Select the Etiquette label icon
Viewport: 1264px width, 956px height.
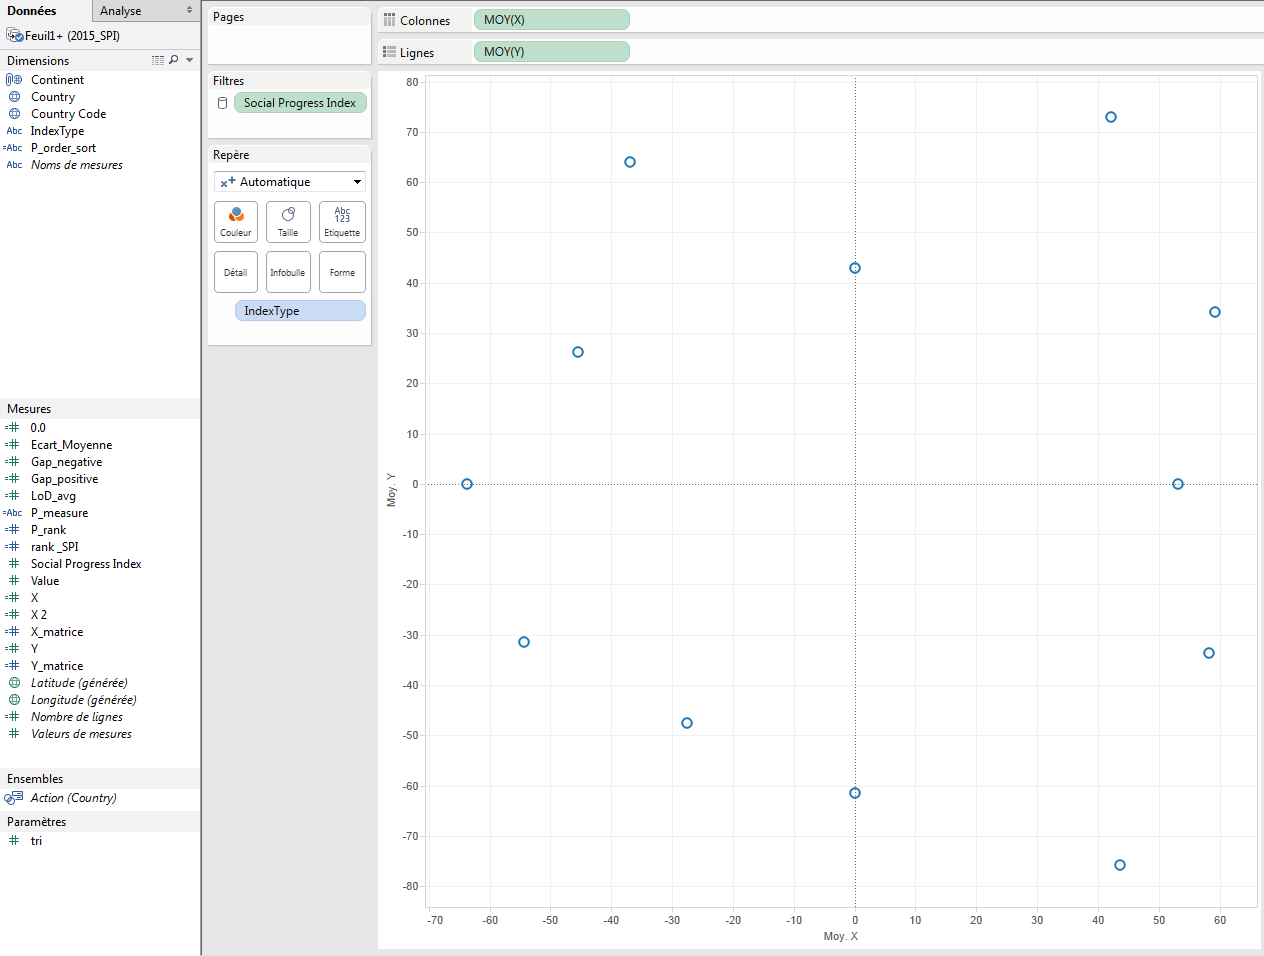click(x=342, y=222)
